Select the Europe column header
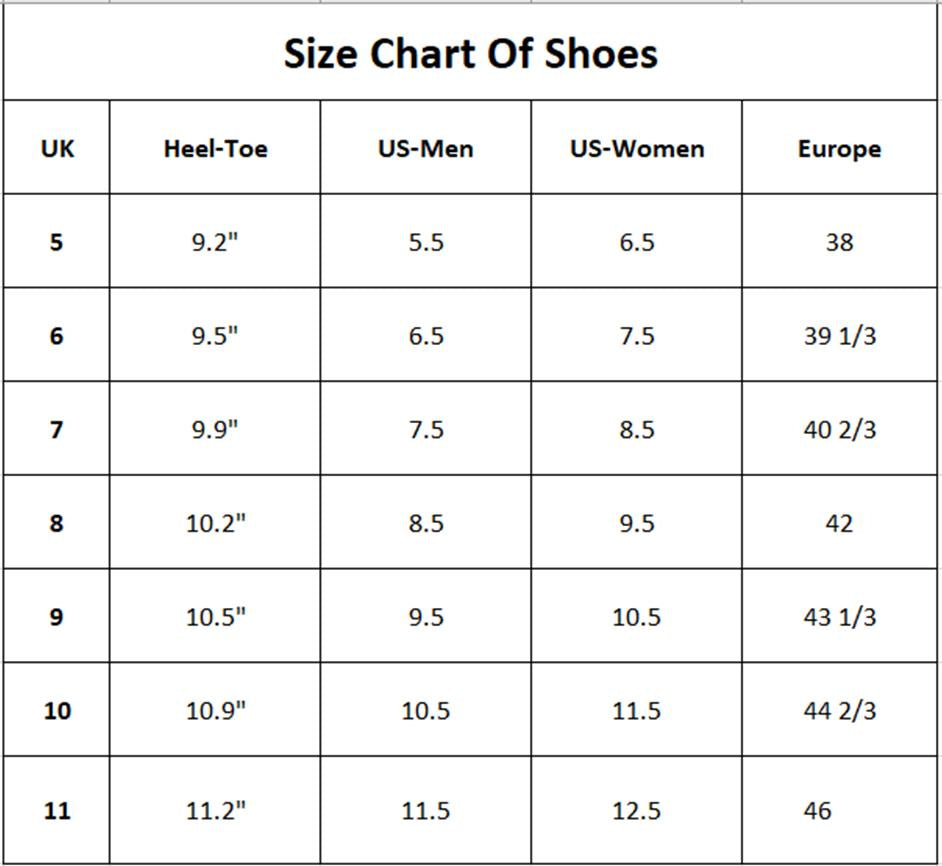This screenshot has height=866, width=942. pyautogui.click(x=839, y=149)
